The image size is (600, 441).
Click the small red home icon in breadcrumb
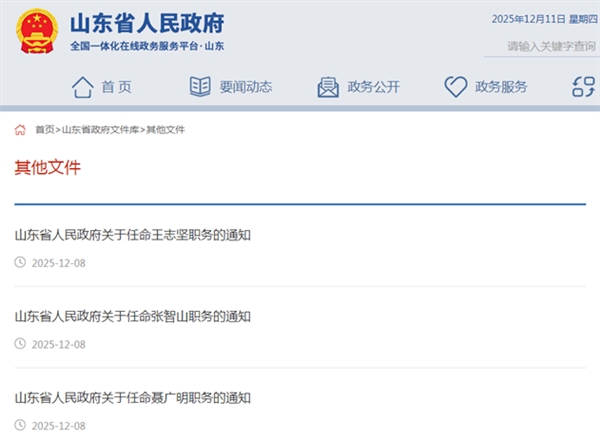[x=20, y=130]
